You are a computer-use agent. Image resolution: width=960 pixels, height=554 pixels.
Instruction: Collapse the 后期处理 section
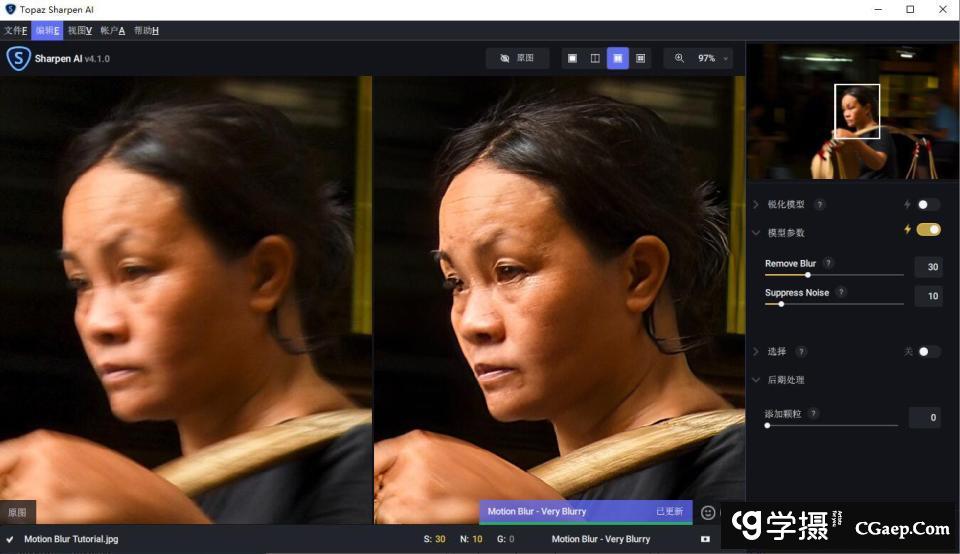(x=756, y=380)
